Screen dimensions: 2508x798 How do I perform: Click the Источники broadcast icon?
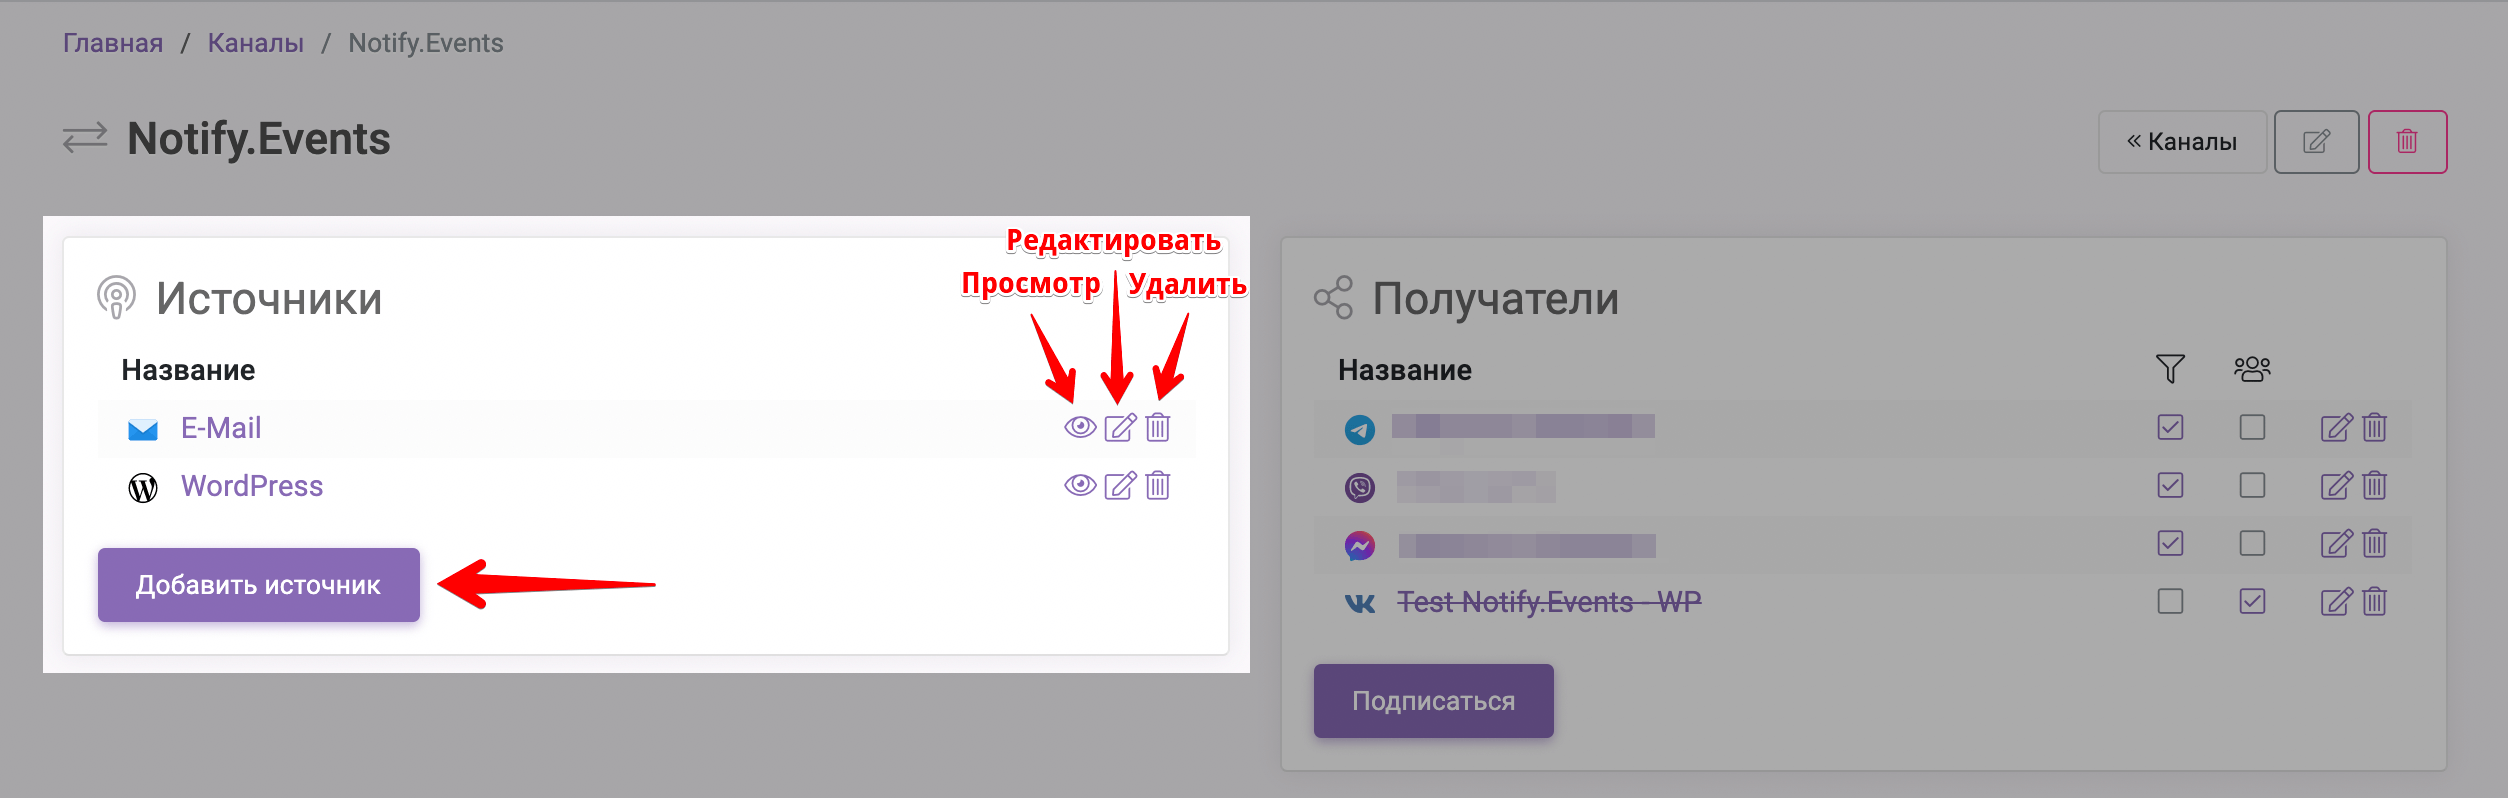(116, 298)
